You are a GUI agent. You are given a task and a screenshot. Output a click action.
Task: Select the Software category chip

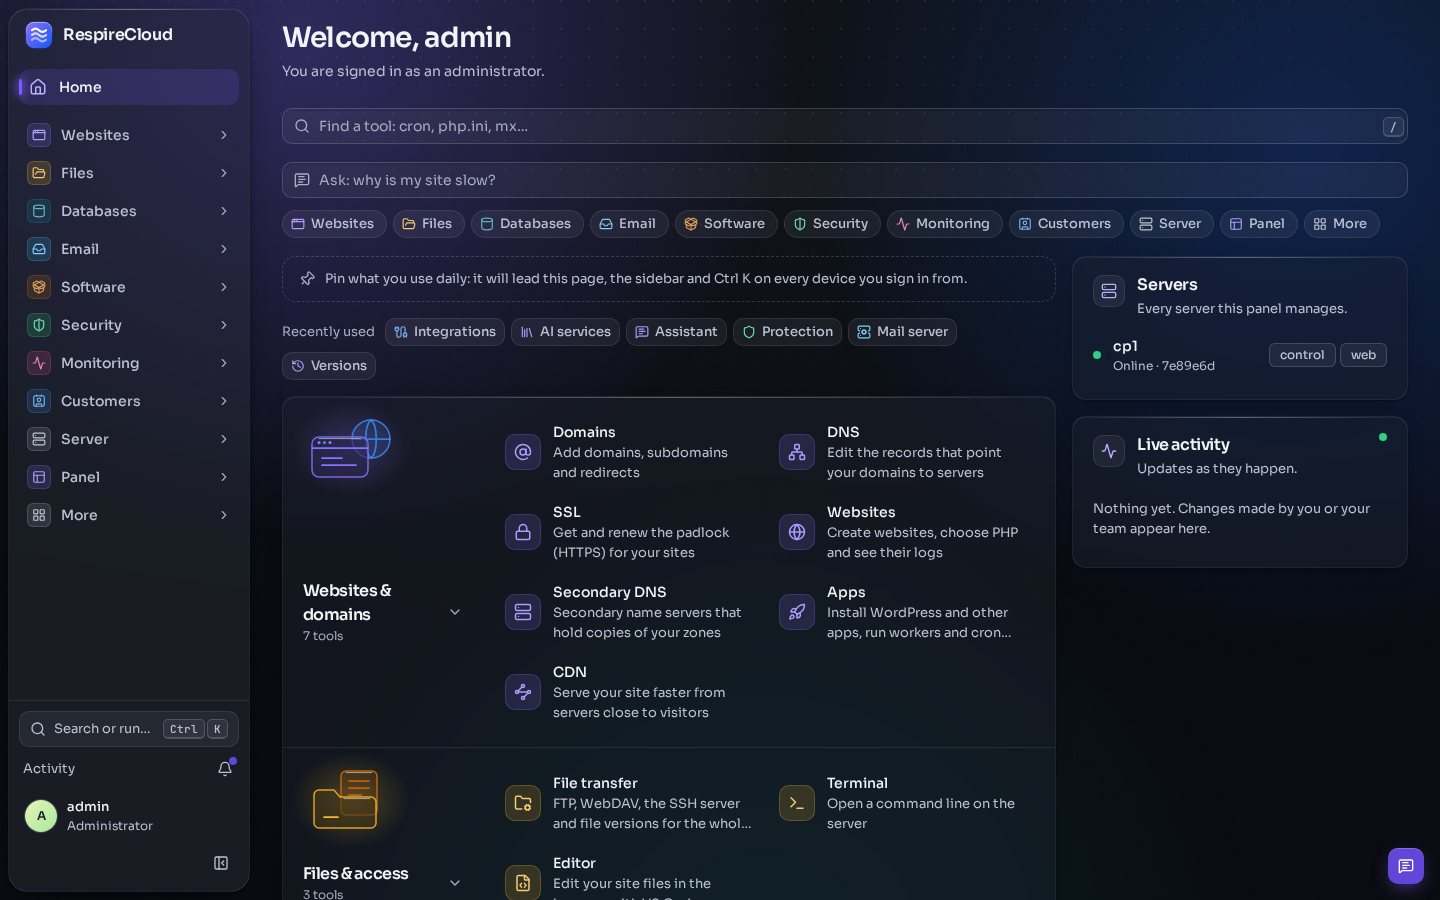(725, 224)
